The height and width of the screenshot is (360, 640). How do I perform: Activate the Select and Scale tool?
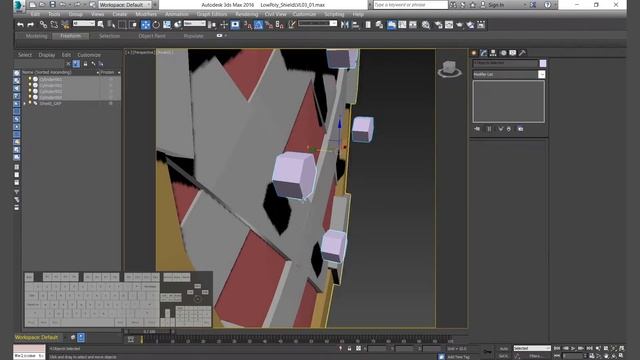click(x=167, y=25)
